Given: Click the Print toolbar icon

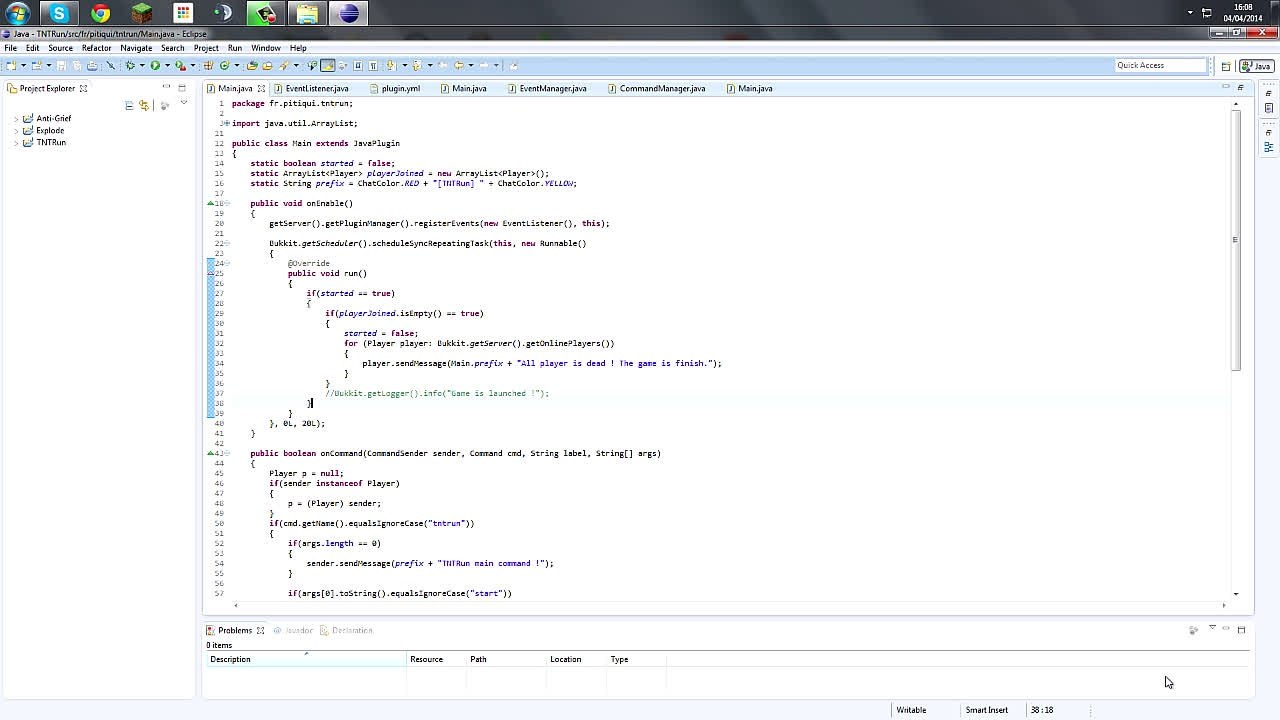Looking at the screenshot, I should [x=91, y=65].
